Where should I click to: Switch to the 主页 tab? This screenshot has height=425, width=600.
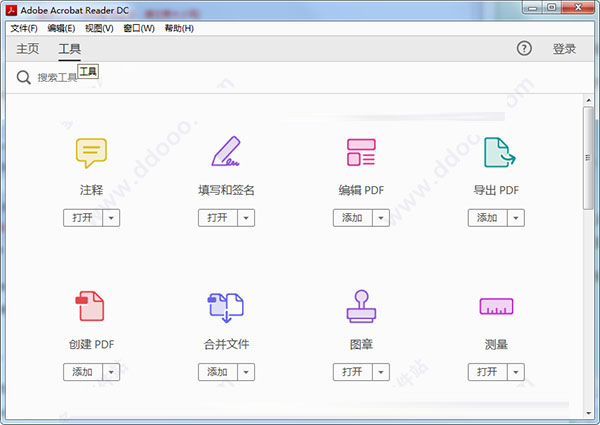(x=28, y=49)
